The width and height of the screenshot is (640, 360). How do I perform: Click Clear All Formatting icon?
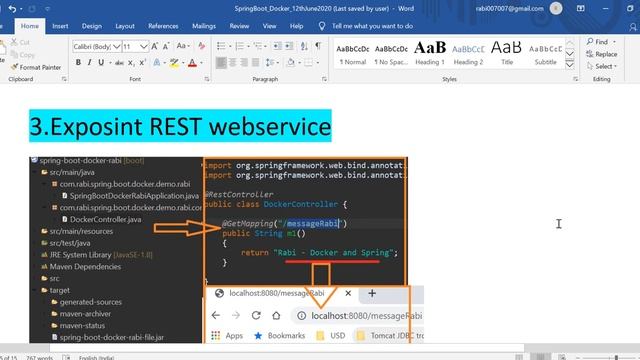coord(201,46)
